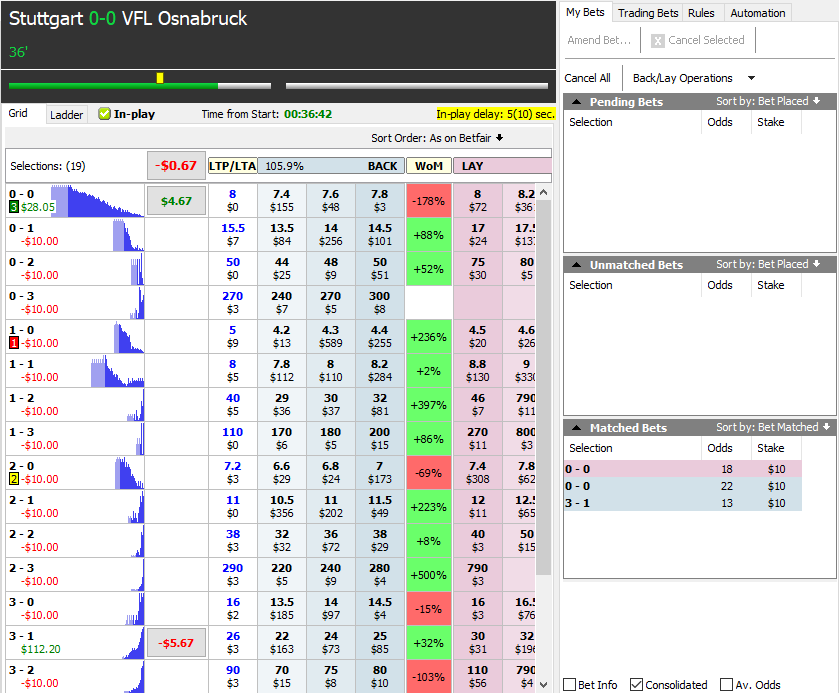
Task: Click the Cancel Selected X icon
Action: point(658,41)
